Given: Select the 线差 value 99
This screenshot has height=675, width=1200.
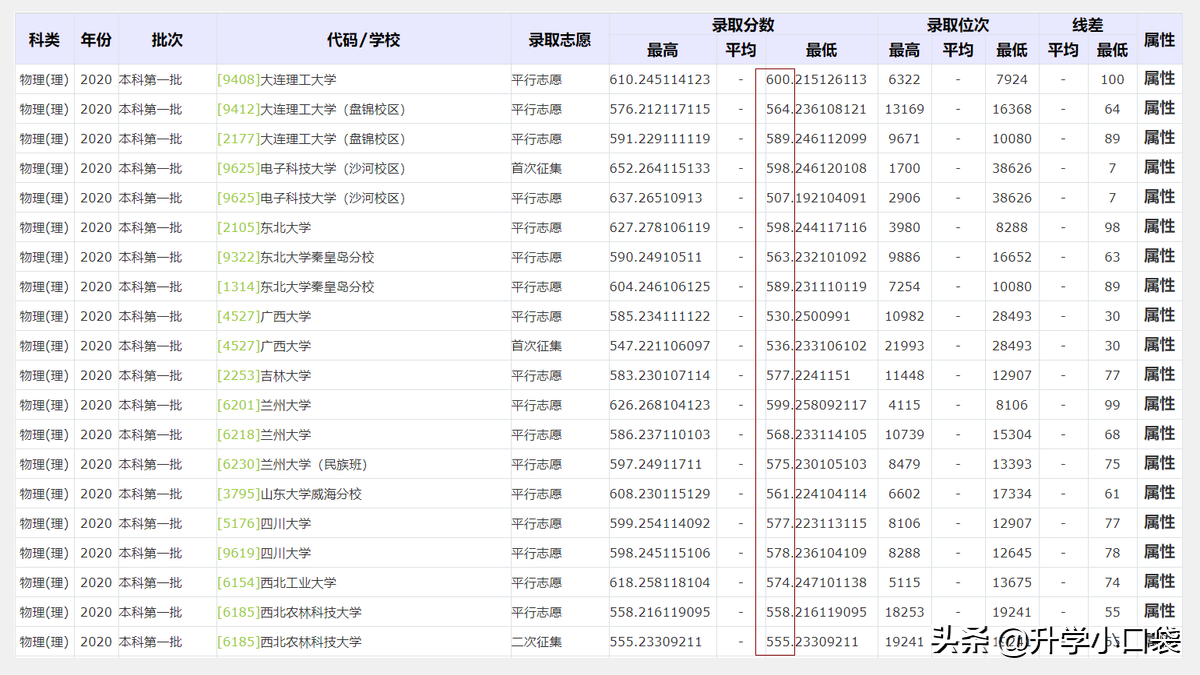Looking at the screenshot, I should [1112, 405].
